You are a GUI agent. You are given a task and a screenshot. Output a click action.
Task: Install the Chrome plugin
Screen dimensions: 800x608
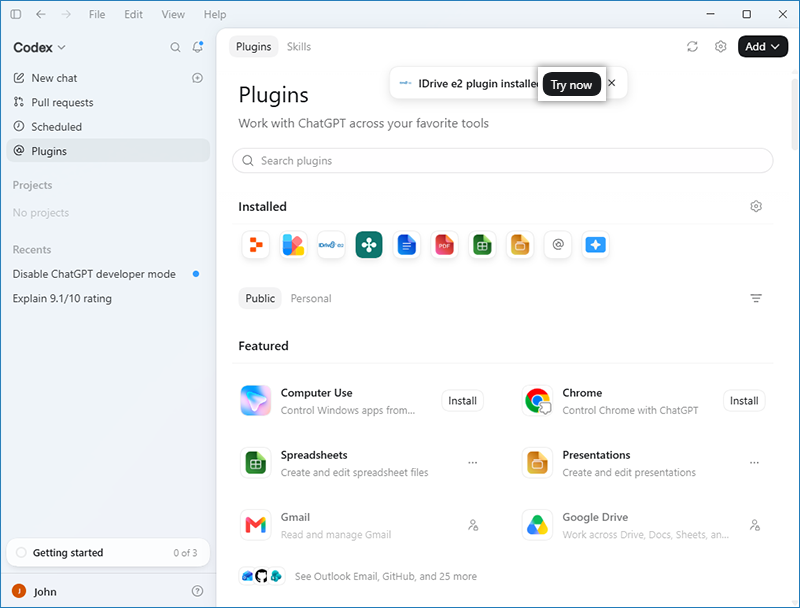click(x=744, y=401)
